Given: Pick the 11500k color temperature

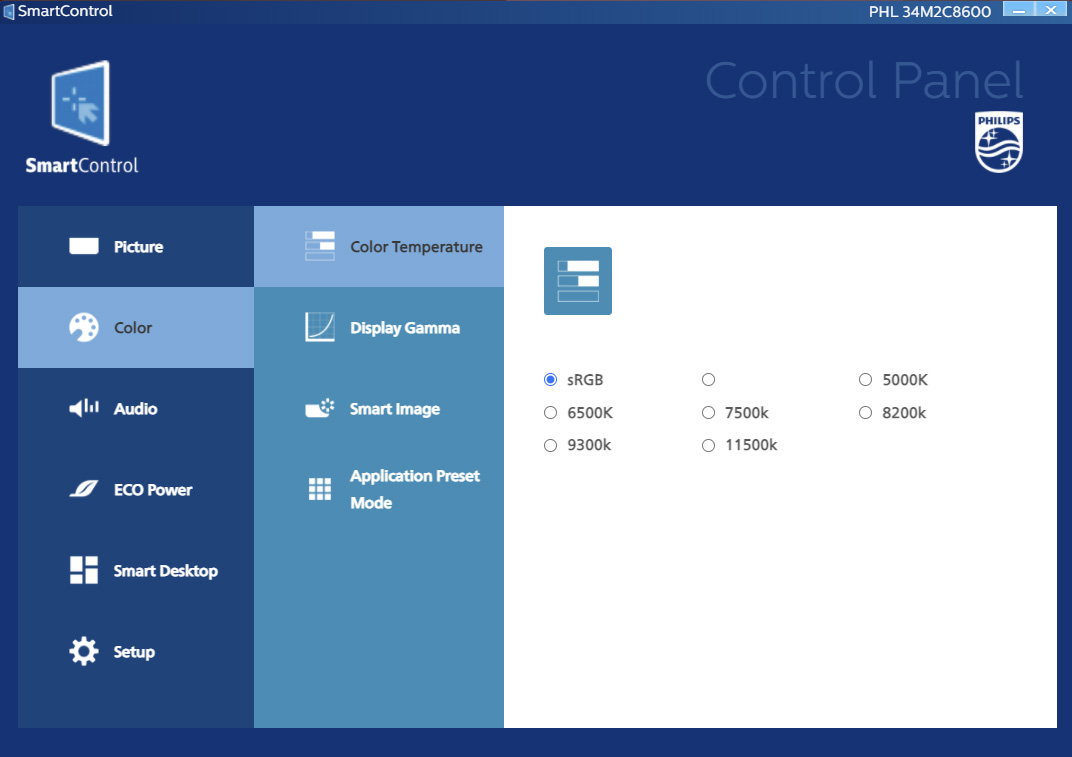Looking at the screenshot, I should tap(708, 445).
